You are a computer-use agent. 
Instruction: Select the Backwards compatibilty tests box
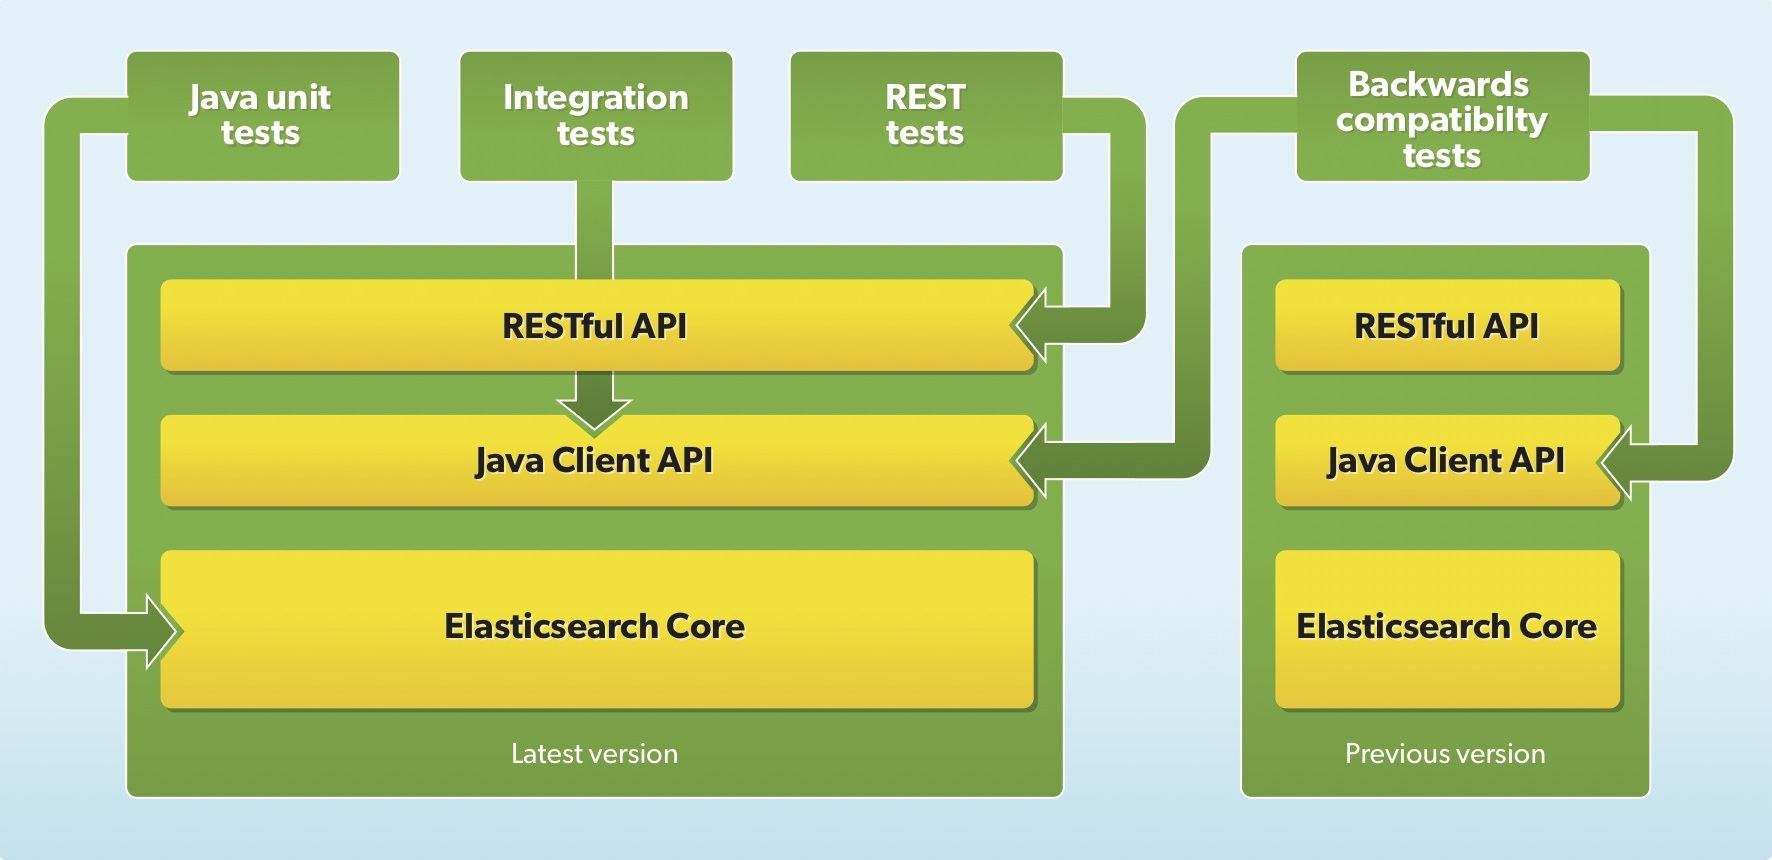coord(1443,116)
